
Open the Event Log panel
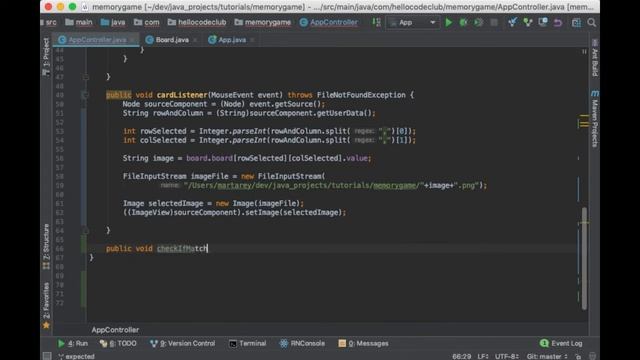561,343
